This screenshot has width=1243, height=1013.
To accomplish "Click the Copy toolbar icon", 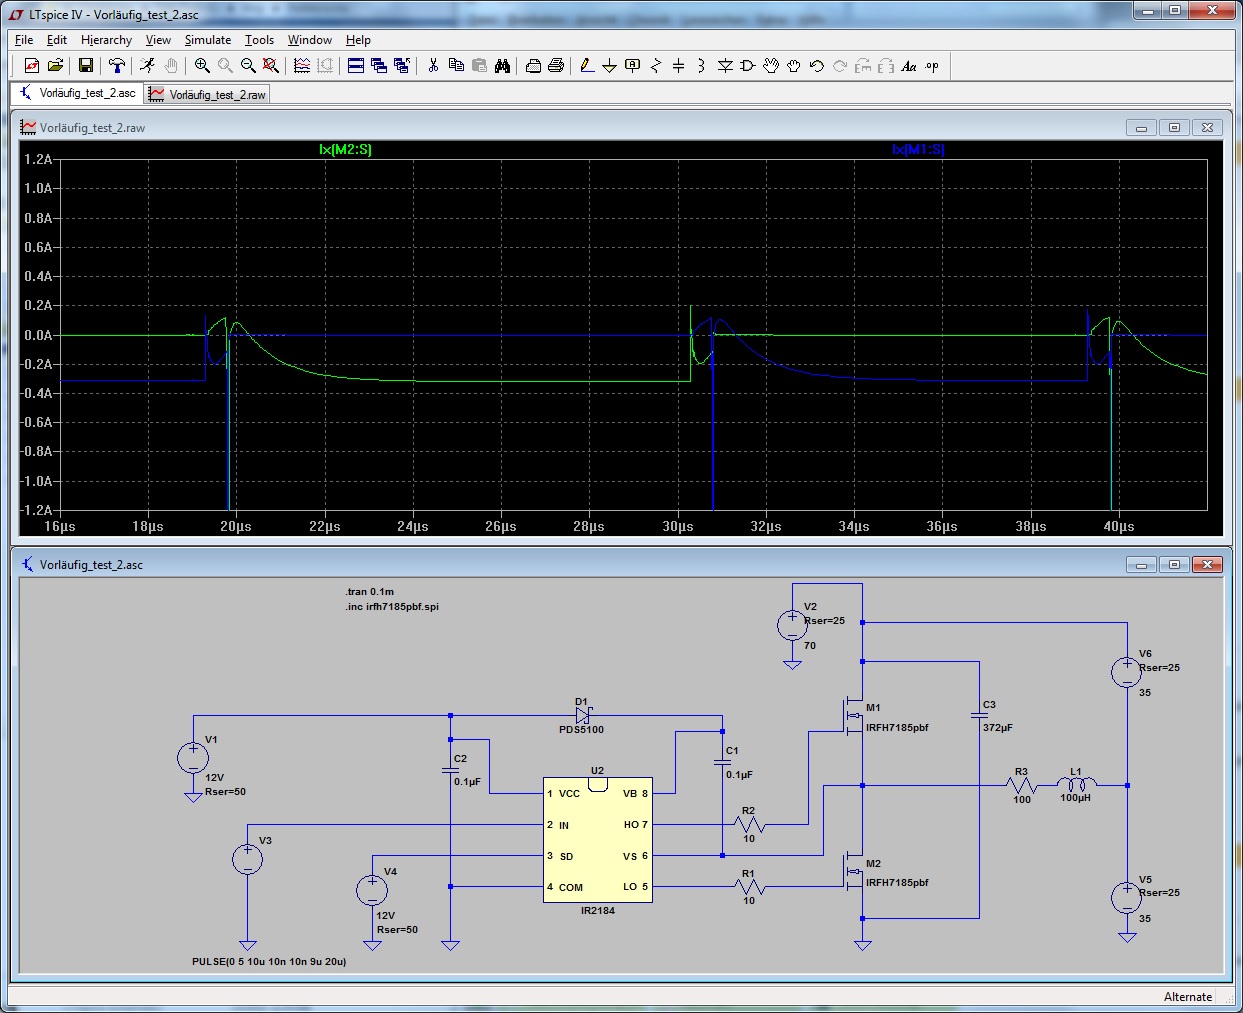I will (456, 66).
